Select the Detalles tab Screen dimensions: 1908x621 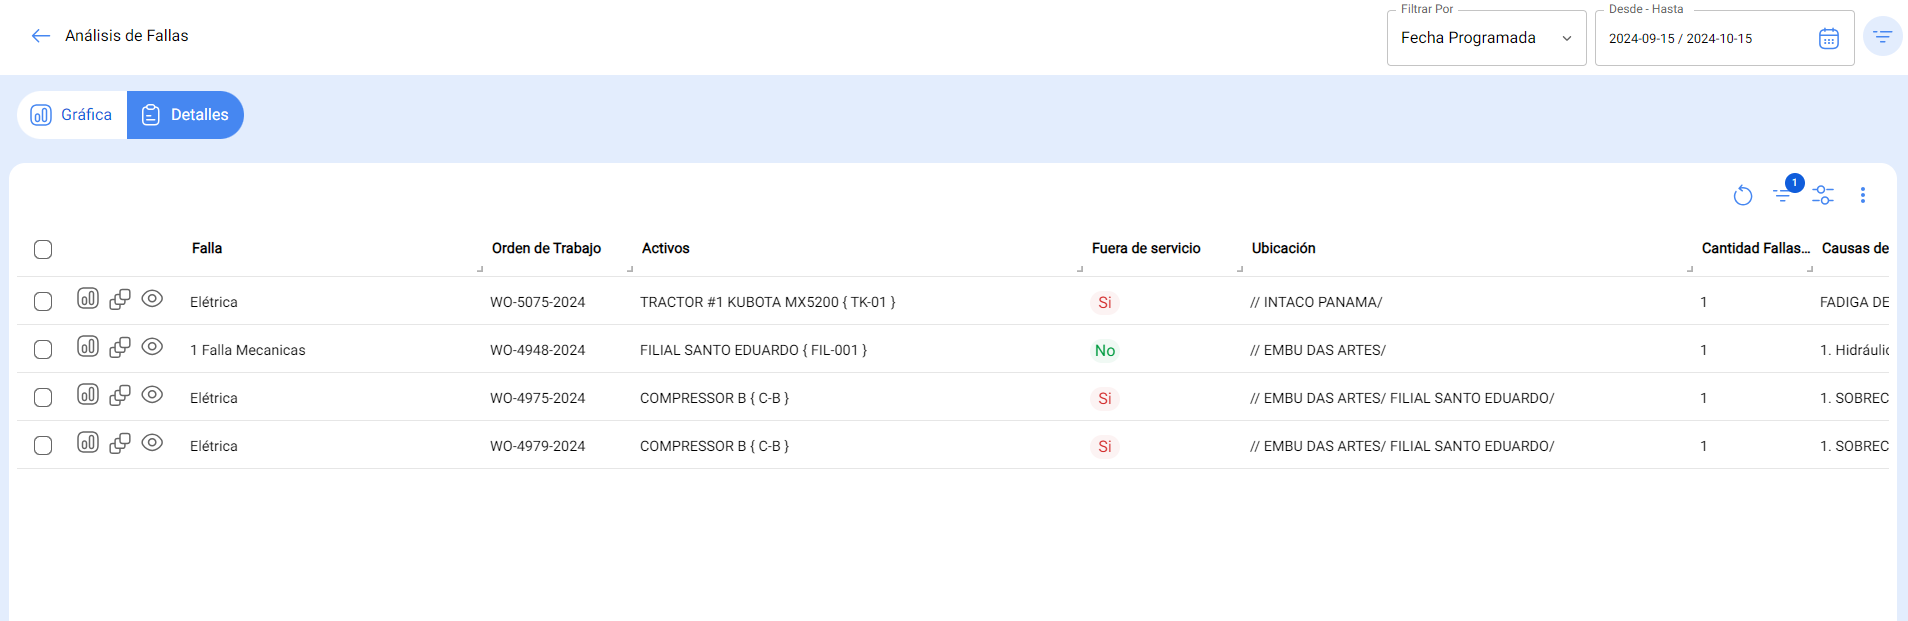click(x=185, y=115)
